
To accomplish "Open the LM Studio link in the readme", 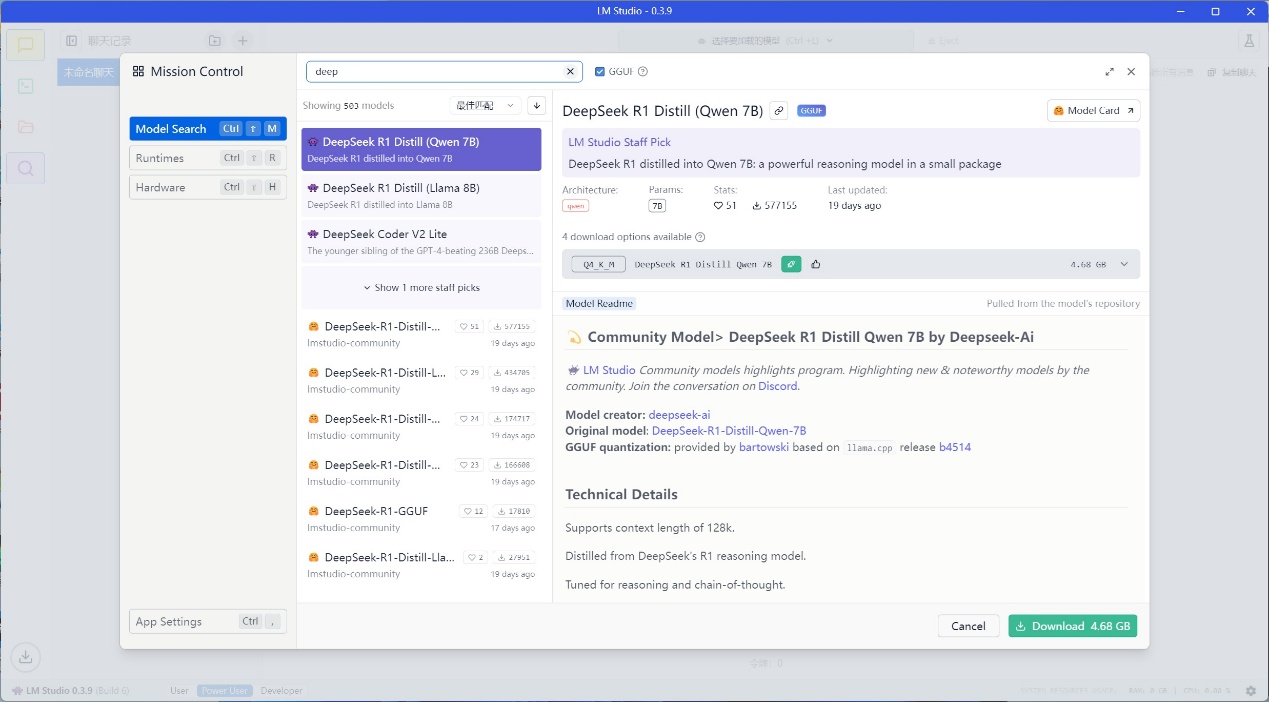I will coord(609,370).
